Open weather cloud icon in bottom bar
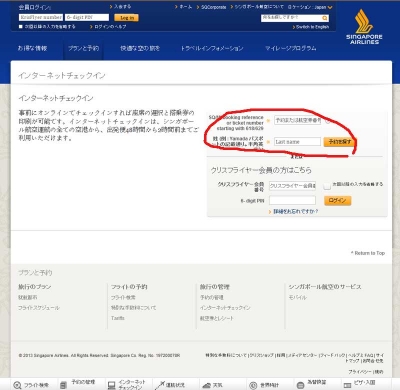This screenshot has height=390, width=400. 207,385
